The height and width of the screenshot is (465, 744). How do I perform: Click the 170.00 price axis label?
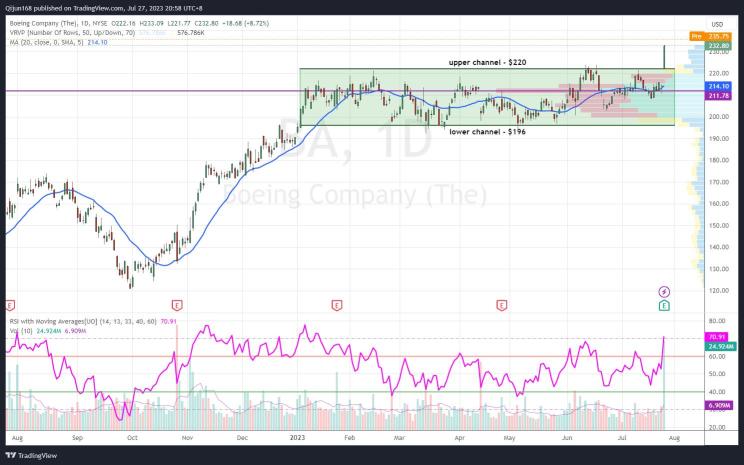tap(718, 182)
